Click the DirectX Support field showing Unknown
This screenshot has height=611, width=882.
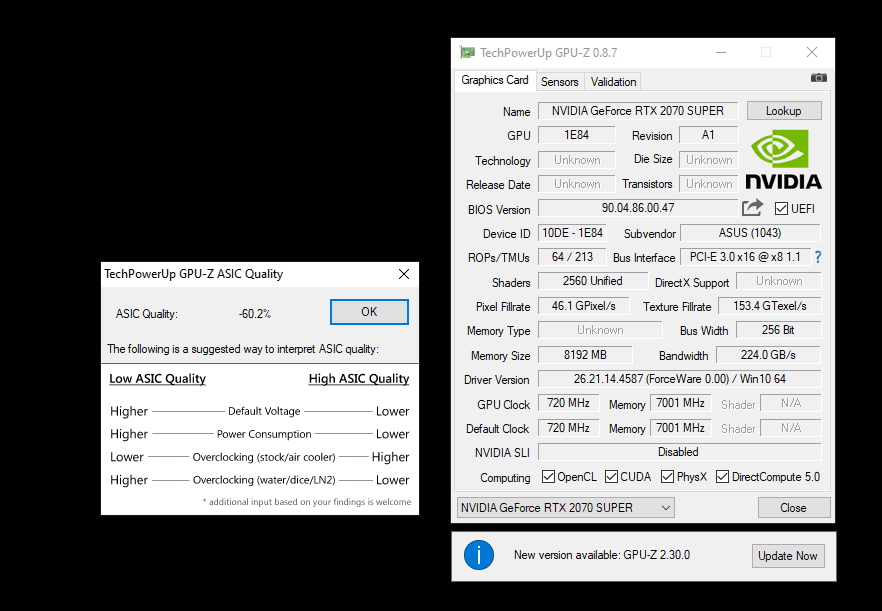tap(778, 281)
